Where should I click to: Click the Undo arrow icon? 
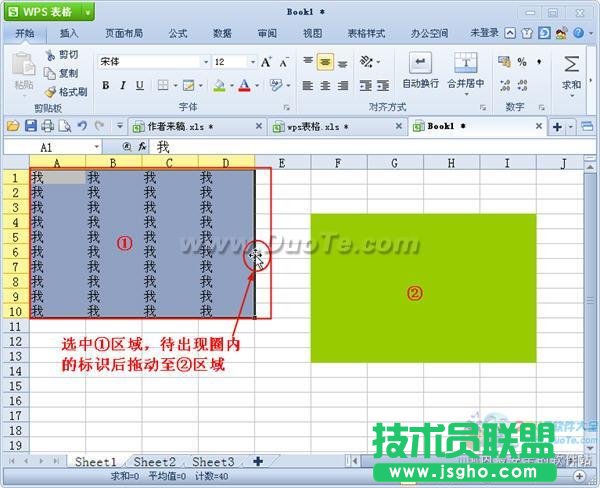[x=82, y=126]
